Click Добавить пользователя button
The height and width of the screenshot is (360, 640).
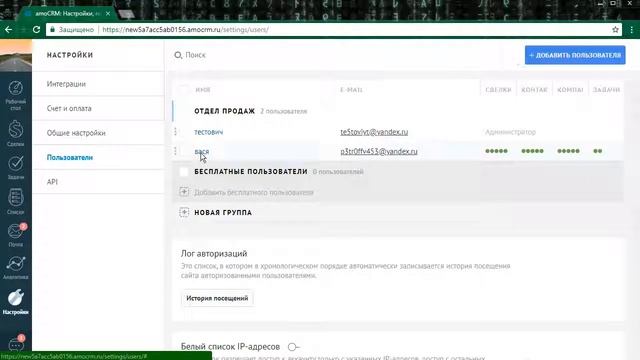coord(575,55)
